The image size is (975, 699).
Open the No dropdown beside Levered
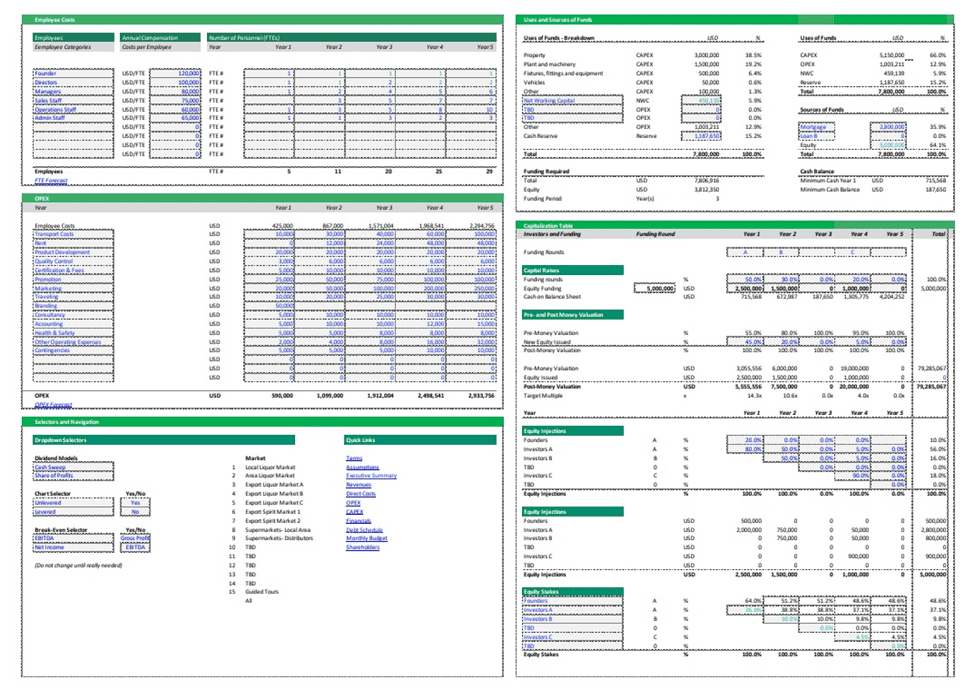pyautogui.click(x=135, y=512)
